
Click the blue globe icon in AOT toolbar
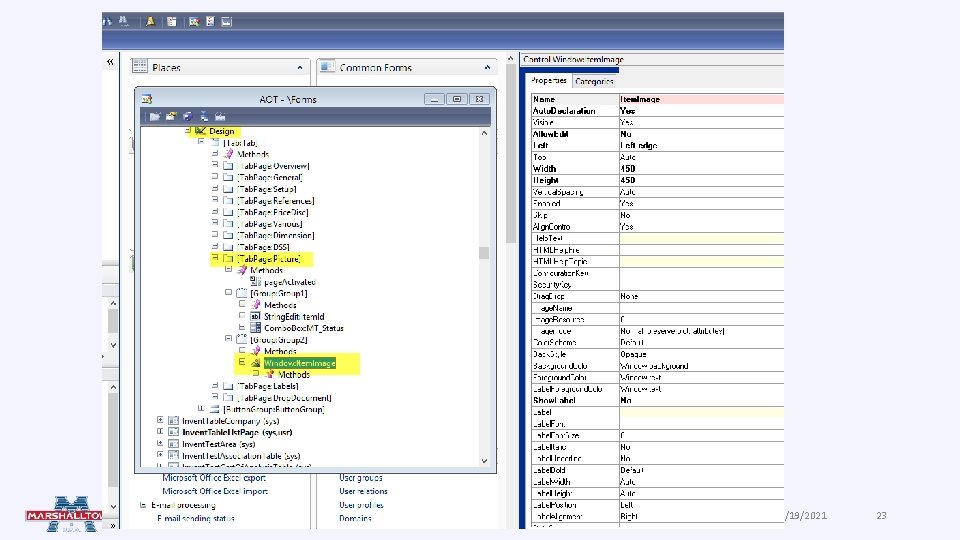tap(187, 116)
